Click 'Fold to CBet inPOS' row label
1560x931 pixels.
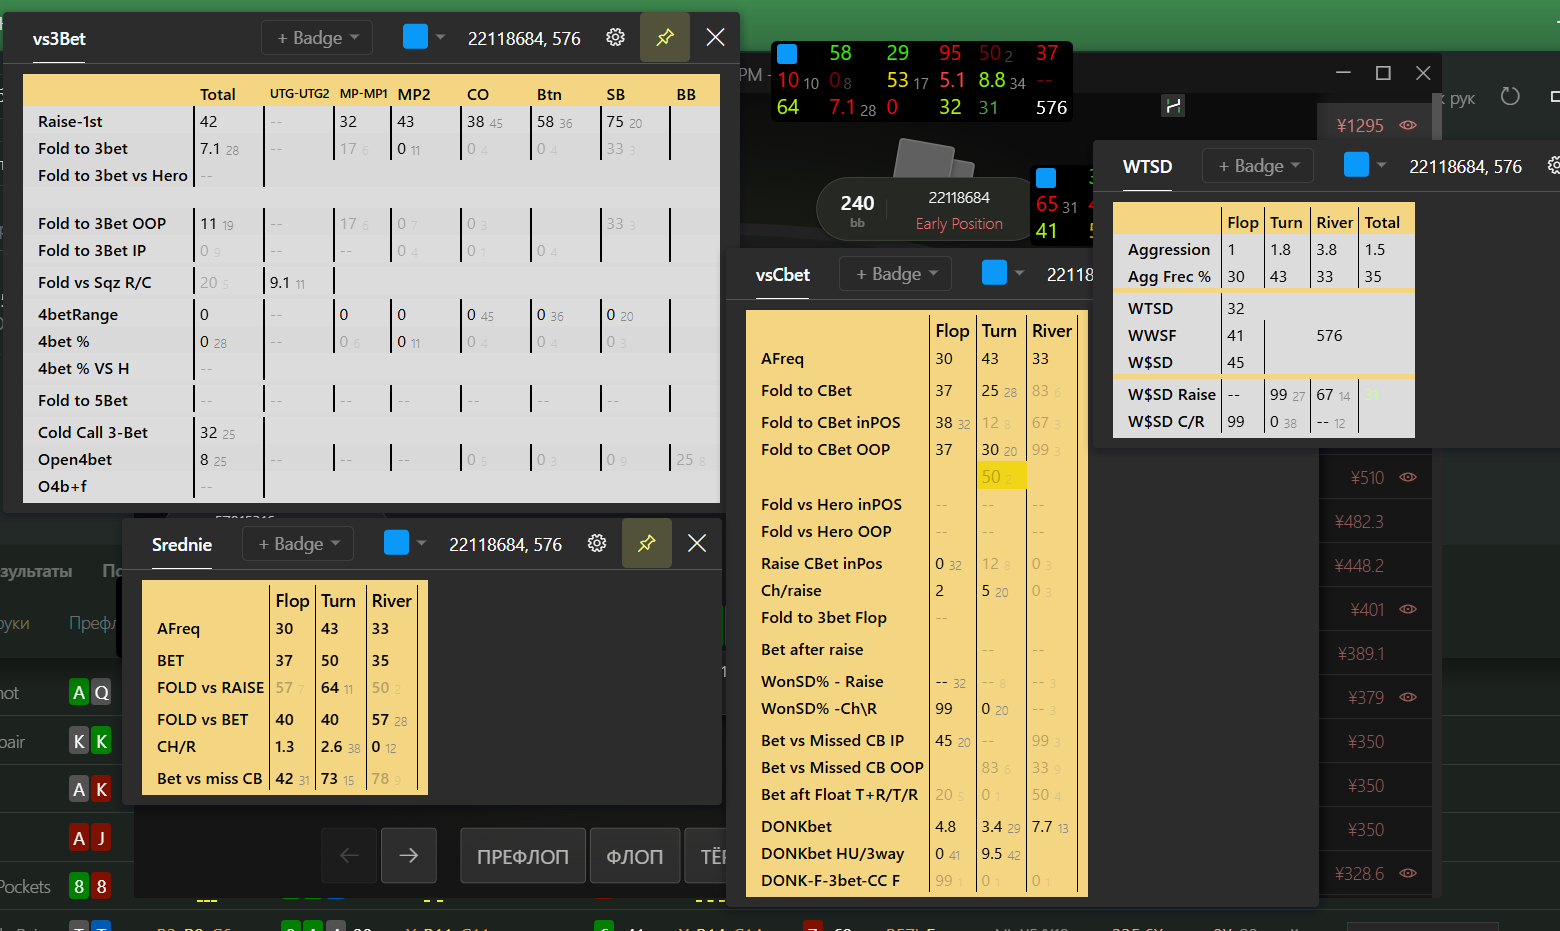point(830,422)
